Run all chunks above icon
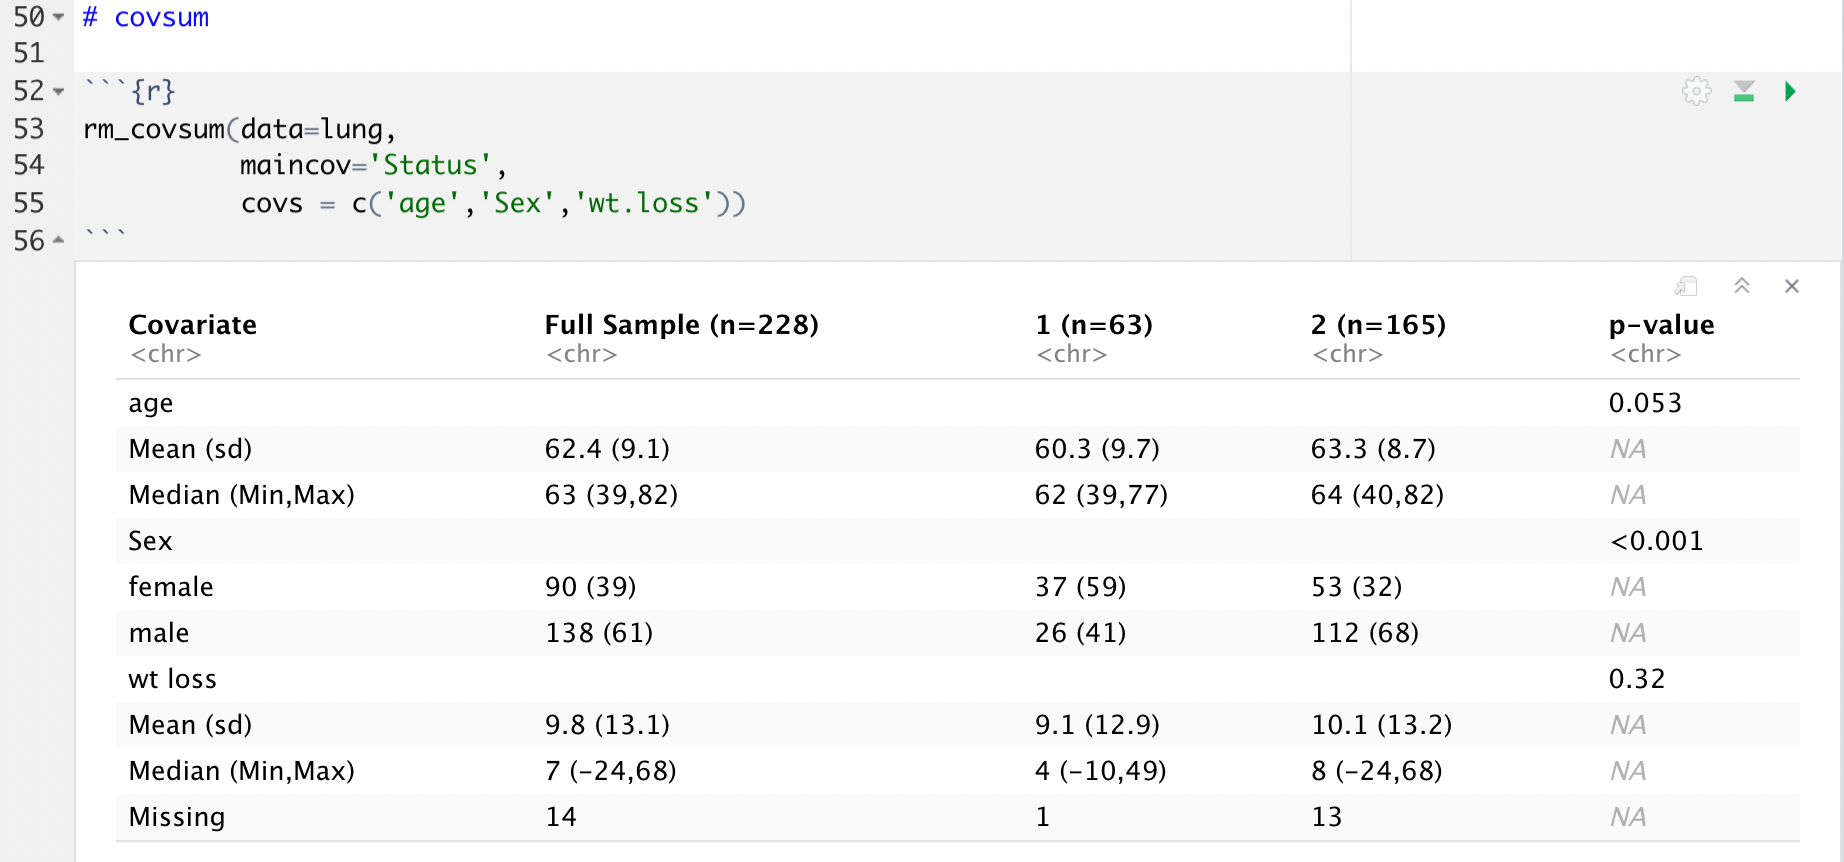Viewport: 1844px width, 862px height. 1744,92
